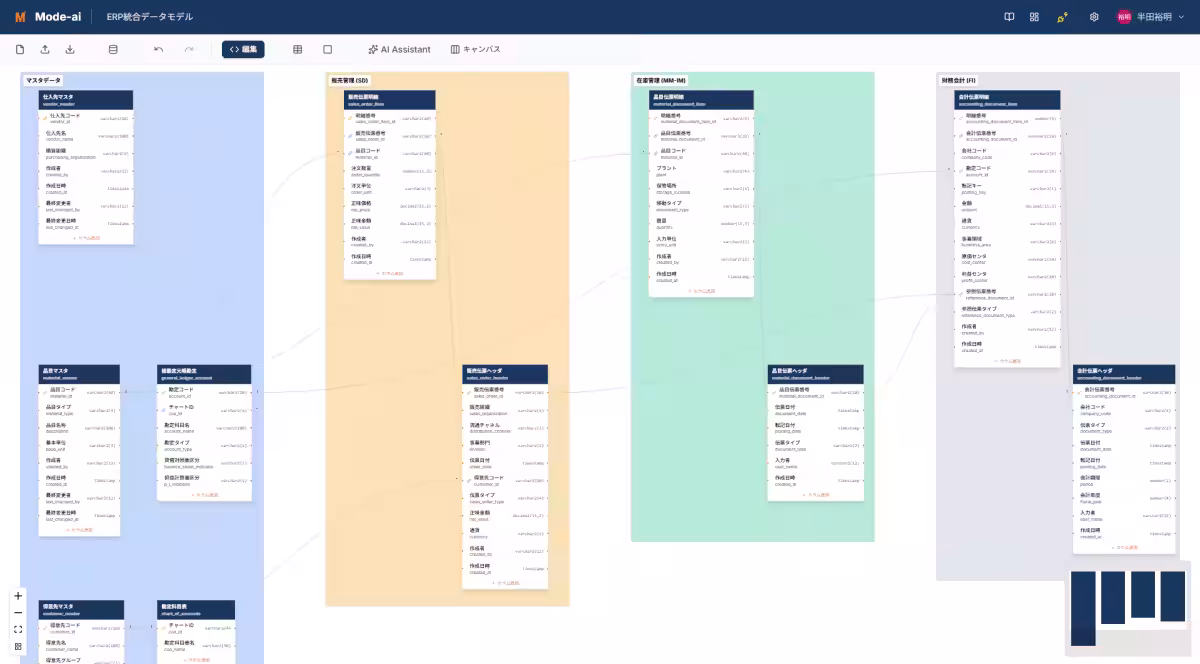Image resolution: width=1200 pixels, height=664 pixels.
Task: Open the apps grid menu in header
Action: (1034, 17)
